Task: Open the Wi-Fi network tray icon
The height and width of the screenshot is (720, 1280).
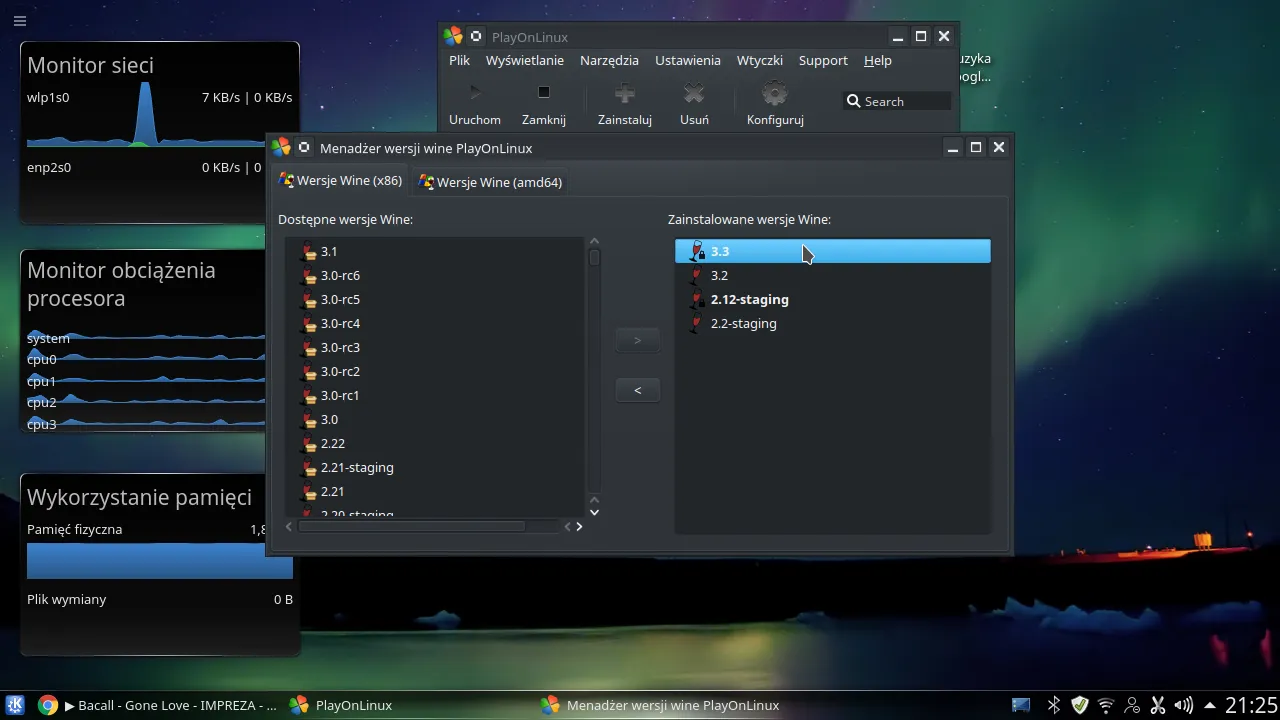Action: (1106, 705)
